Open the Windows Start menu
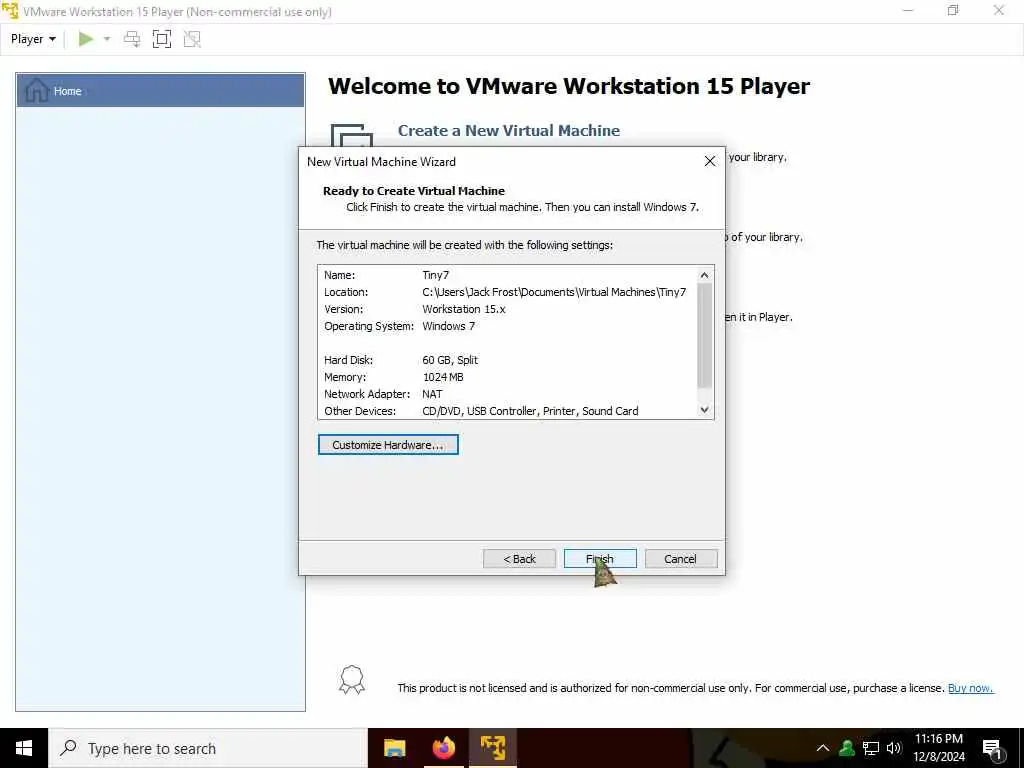The height and width of the screenshot is (768, 1024). click(x=24, y=748)
